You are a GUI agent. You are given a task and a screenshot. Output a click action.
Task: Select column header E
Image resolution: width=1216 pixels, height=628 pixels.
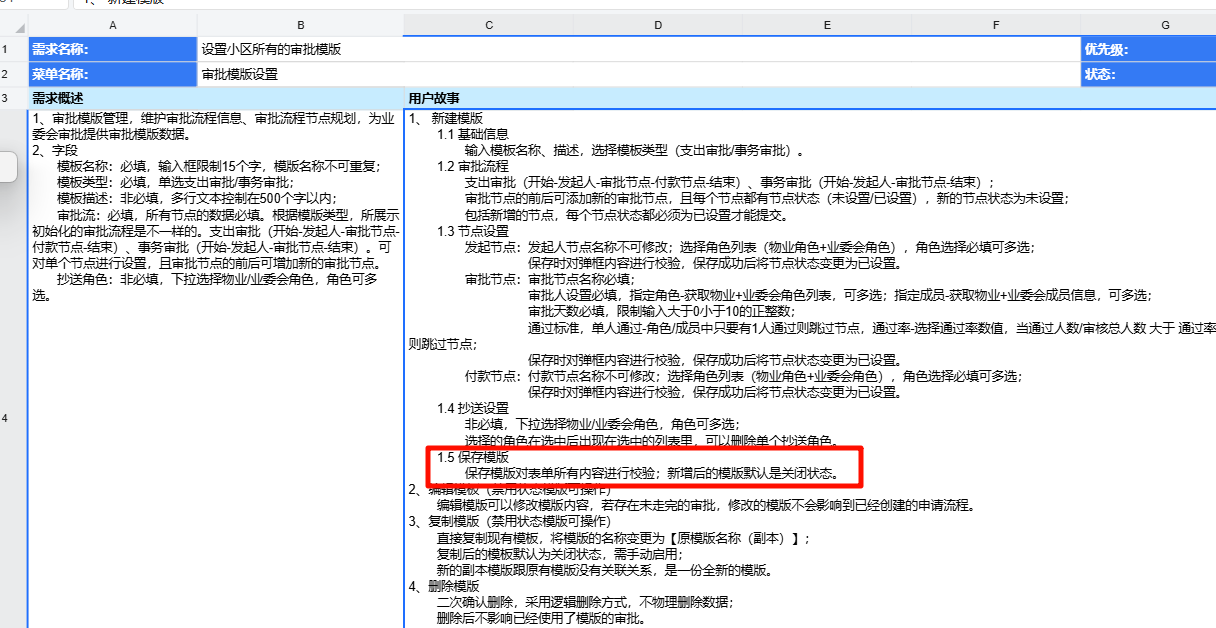pos(826,24)
